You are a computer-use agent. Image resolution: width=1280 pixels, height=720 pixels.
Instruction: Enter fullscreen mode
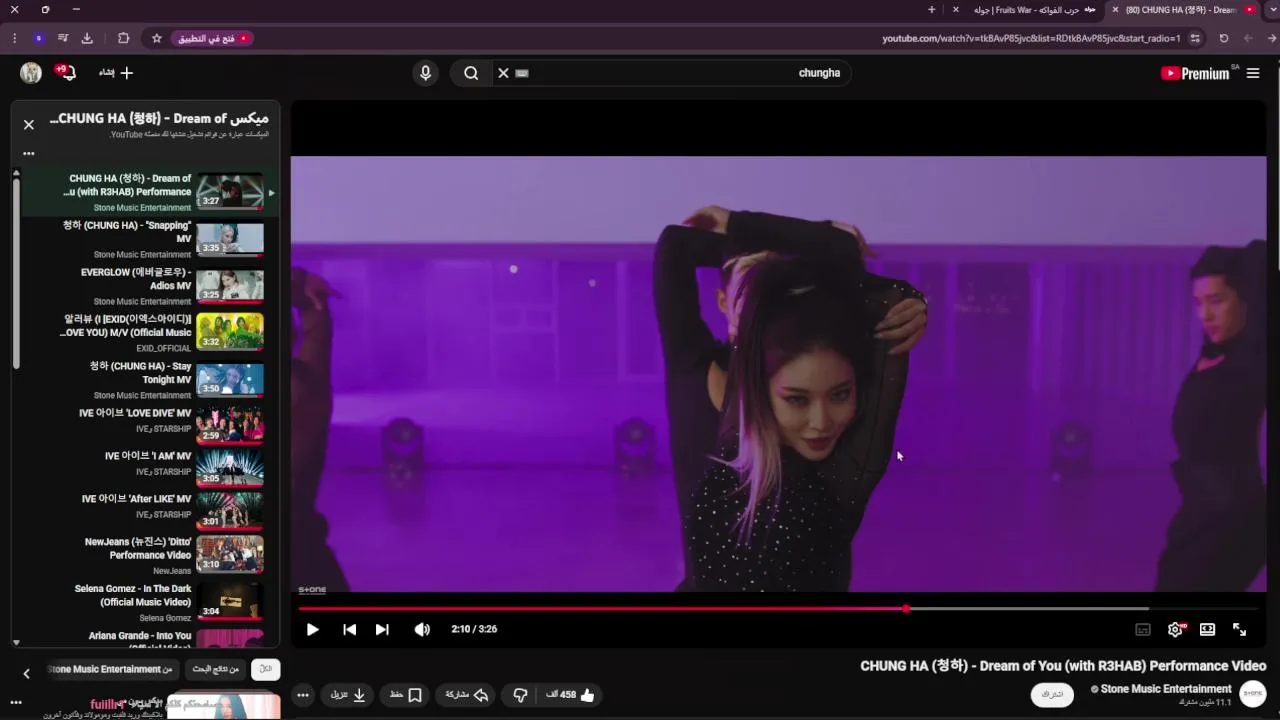(1239, 629)
